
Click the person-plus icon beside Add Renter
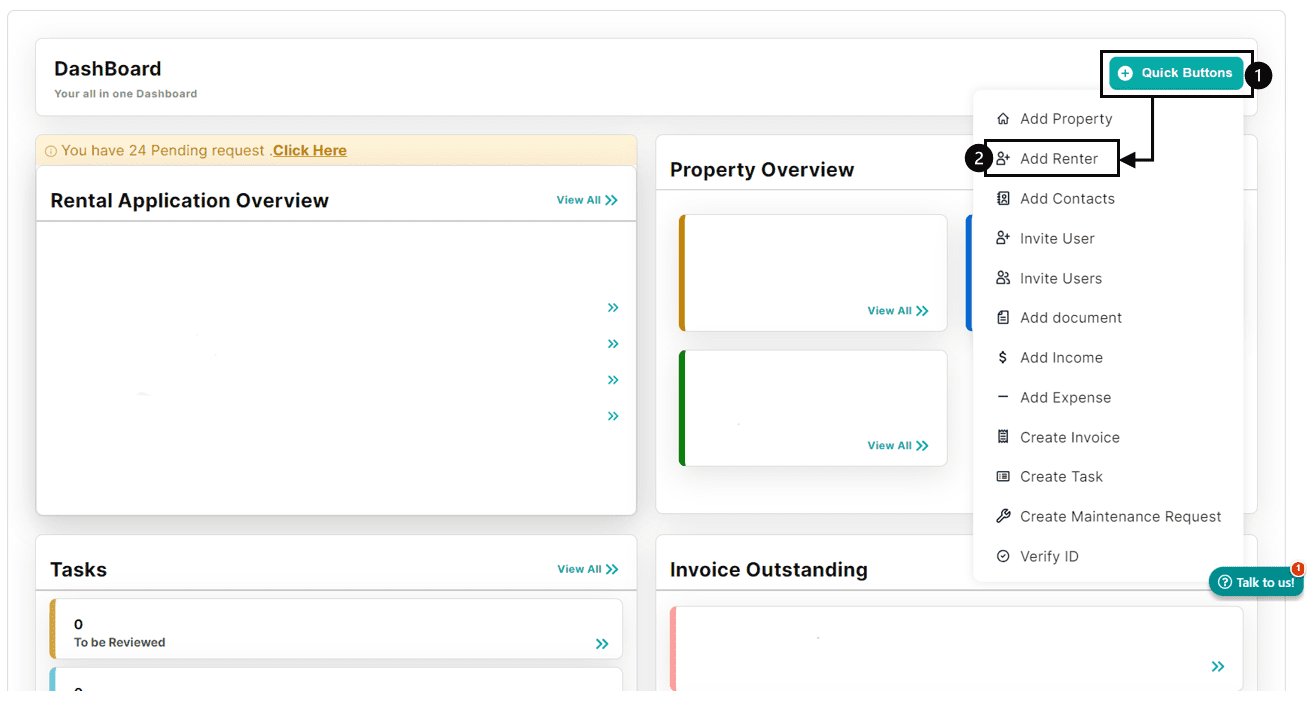pos(1003,158)
